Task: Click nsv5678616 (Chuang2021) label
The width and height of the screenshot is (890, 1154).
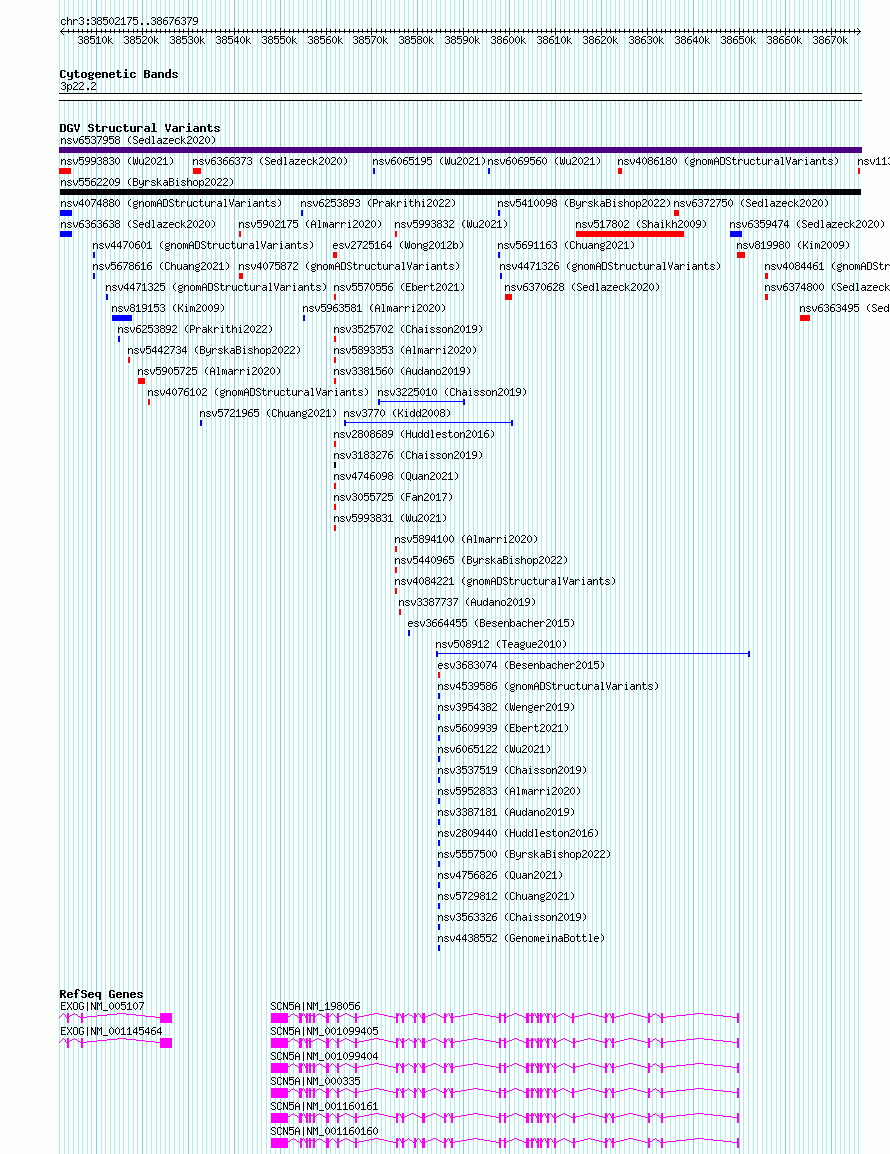Action: (x=160, y=266)
